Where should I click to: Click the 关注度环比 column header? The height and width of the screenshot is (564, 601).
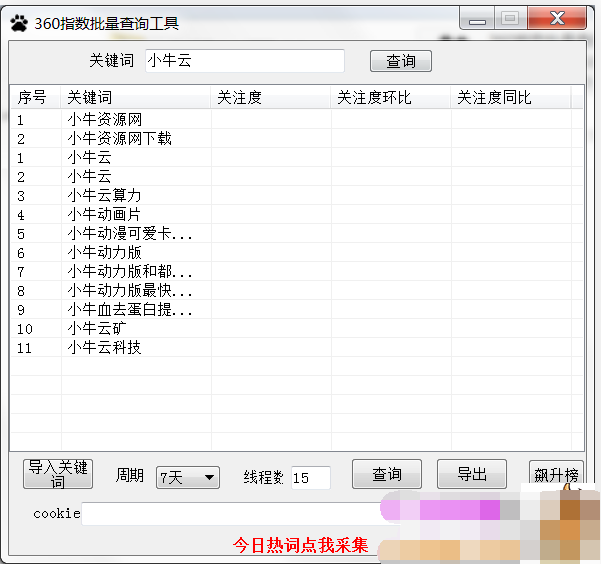[390, 97]
